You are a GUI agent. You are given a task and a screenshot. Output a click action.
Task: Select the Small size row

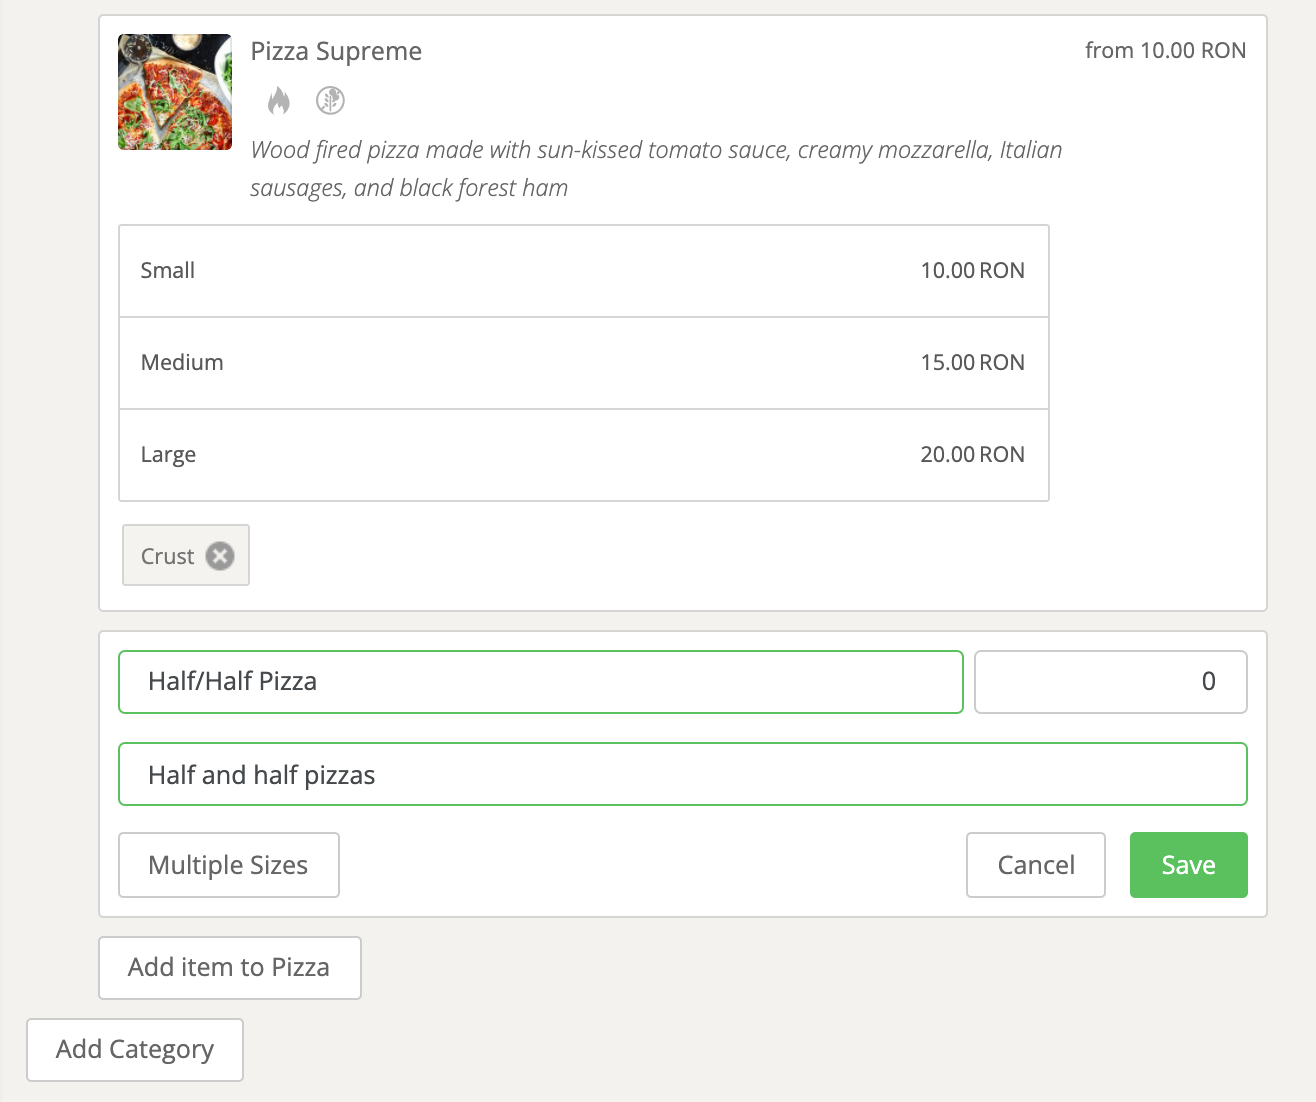point(583,271)
